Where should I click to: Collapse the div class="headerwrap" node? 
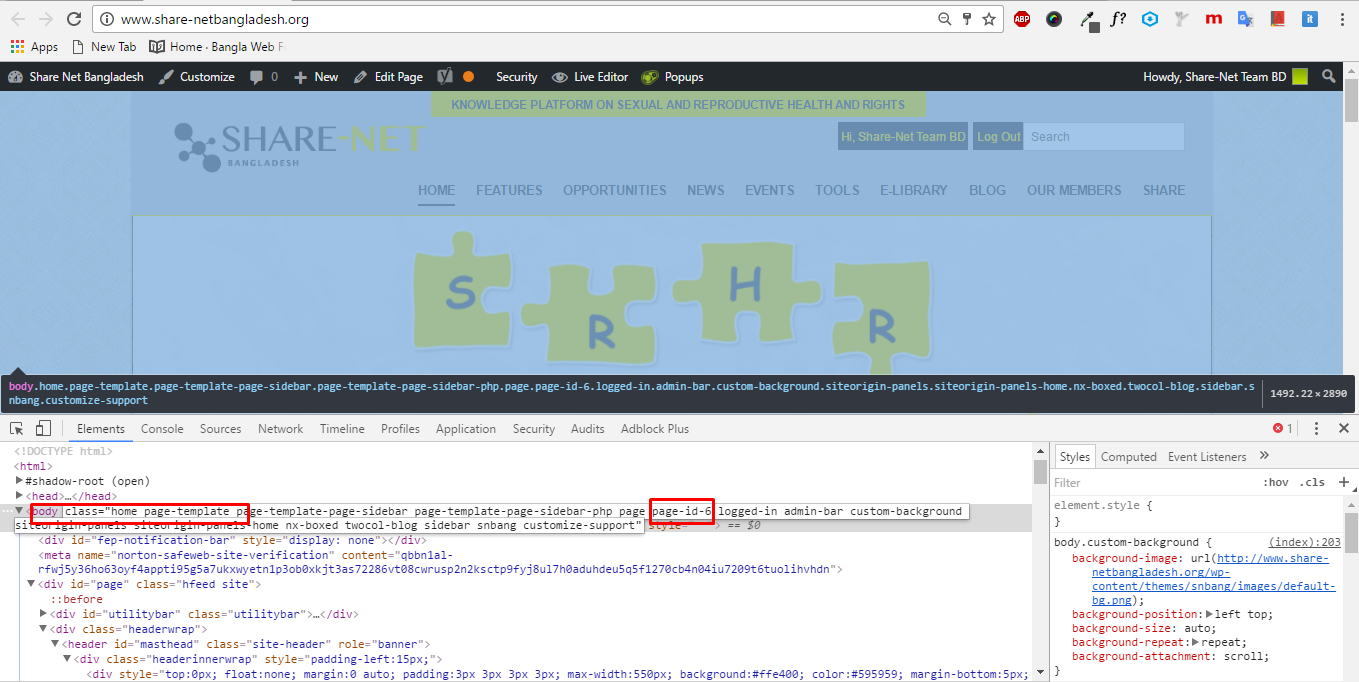click(x=43, y=629)
